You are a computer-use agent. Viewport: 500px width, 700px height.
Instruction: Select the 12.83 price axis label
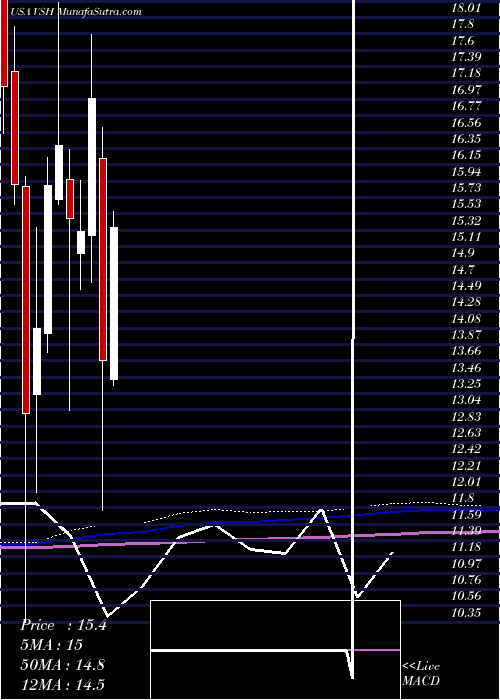[x=466, y=416]
